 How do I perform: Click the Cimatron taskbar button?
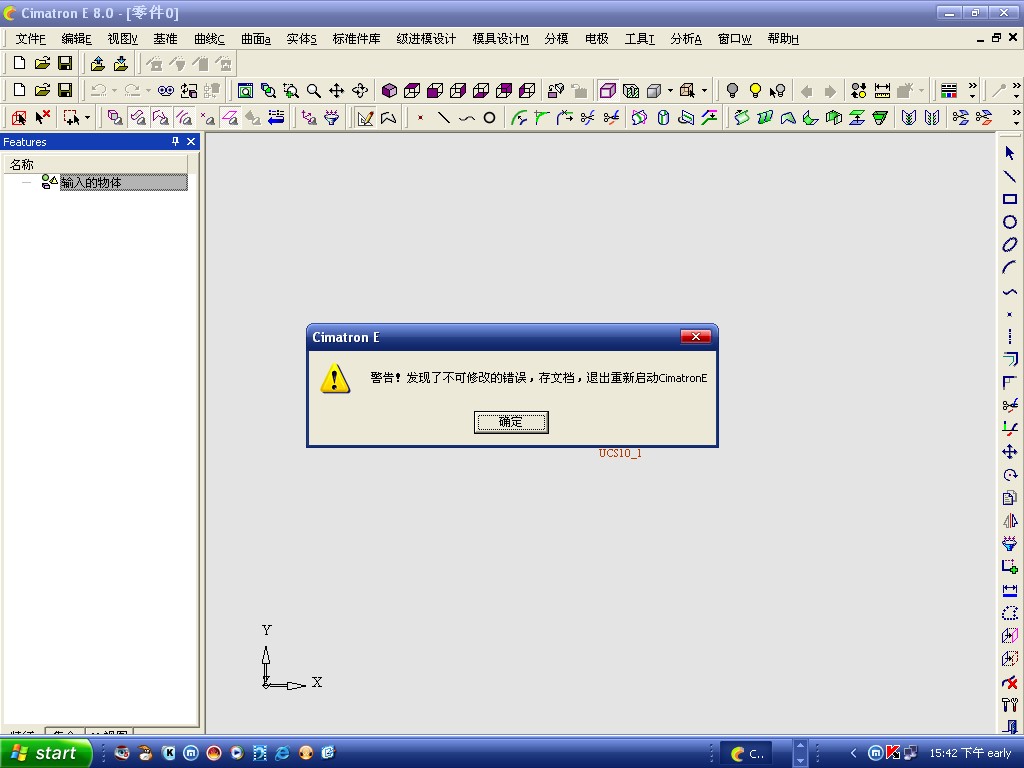tap(746, 754)
